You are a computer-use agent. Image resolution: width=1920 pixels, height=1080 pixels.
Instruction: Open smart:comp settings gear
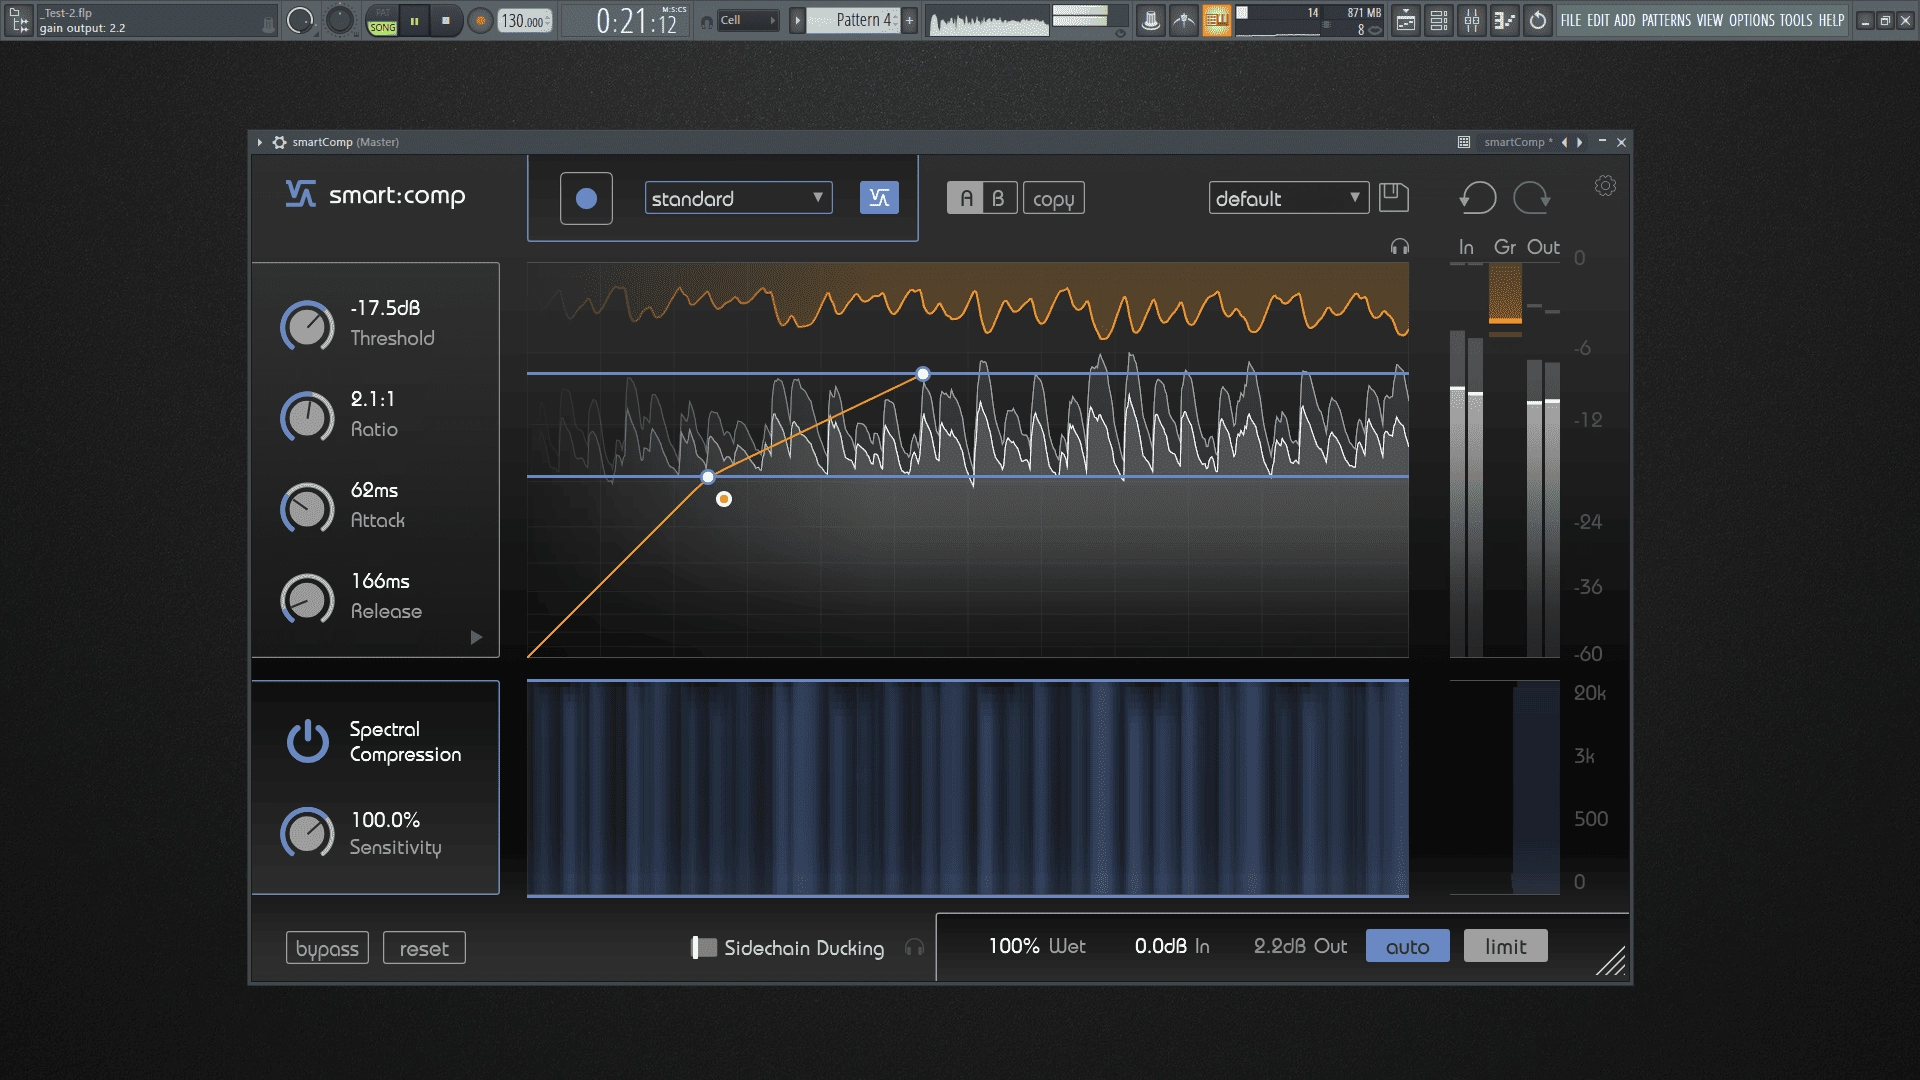tap(1605, 186)
